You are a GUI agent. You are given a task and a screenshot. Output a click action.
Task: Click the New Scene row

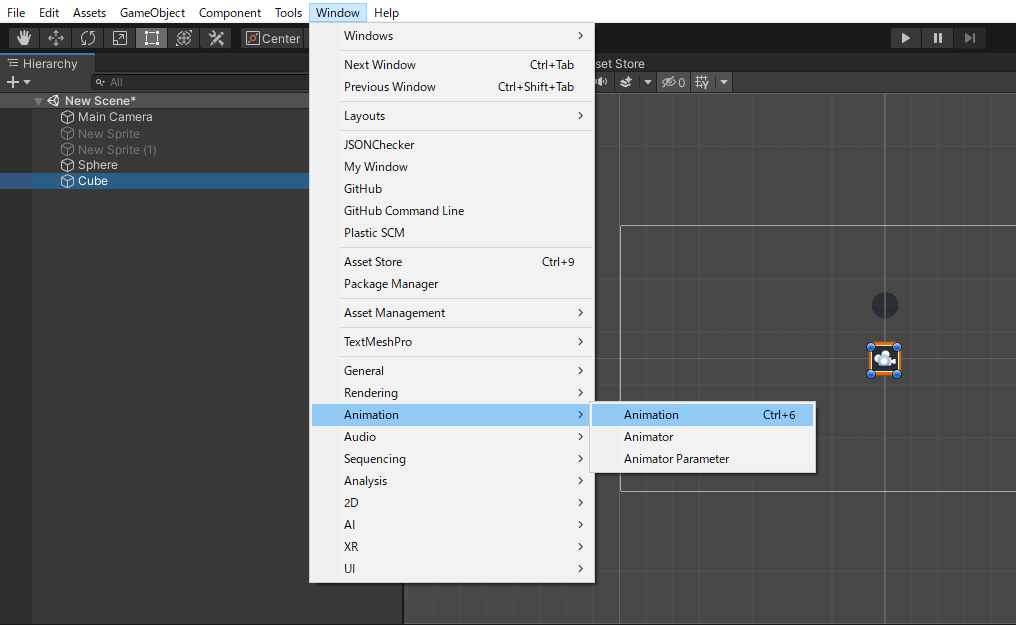154,101
